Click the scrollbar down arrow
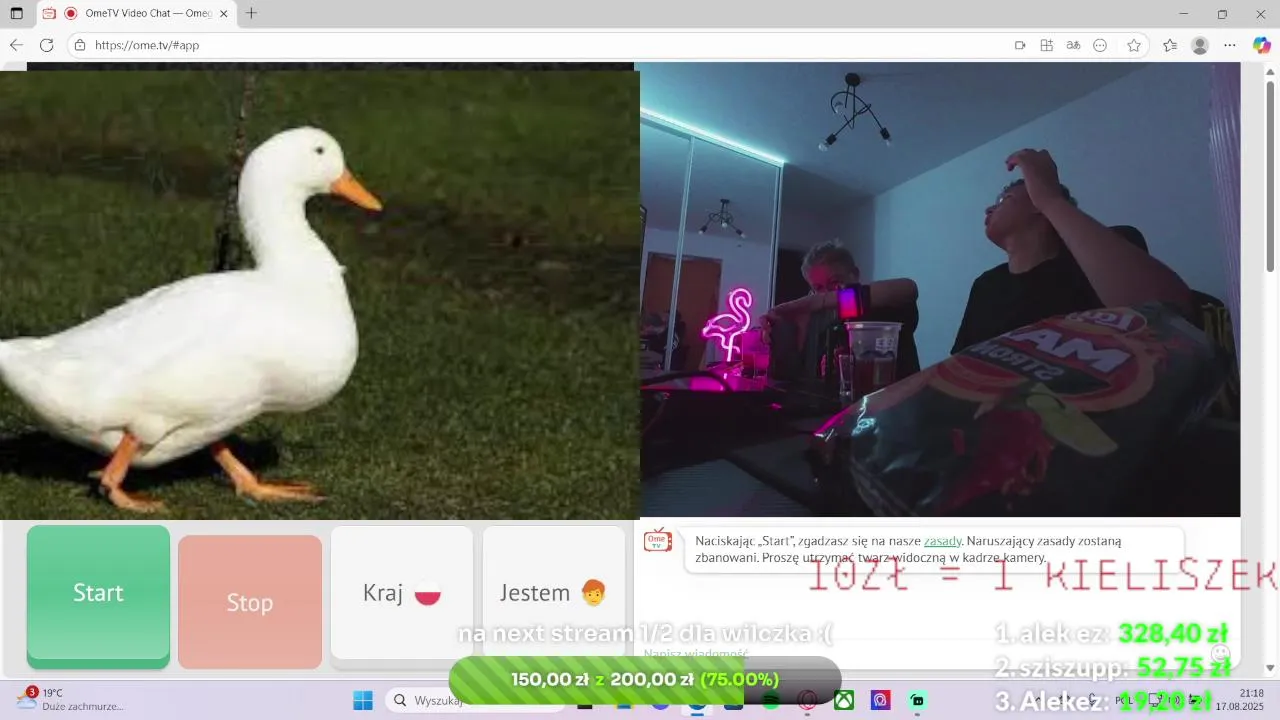This screenshot has height=720, width=1280. 1270,668
